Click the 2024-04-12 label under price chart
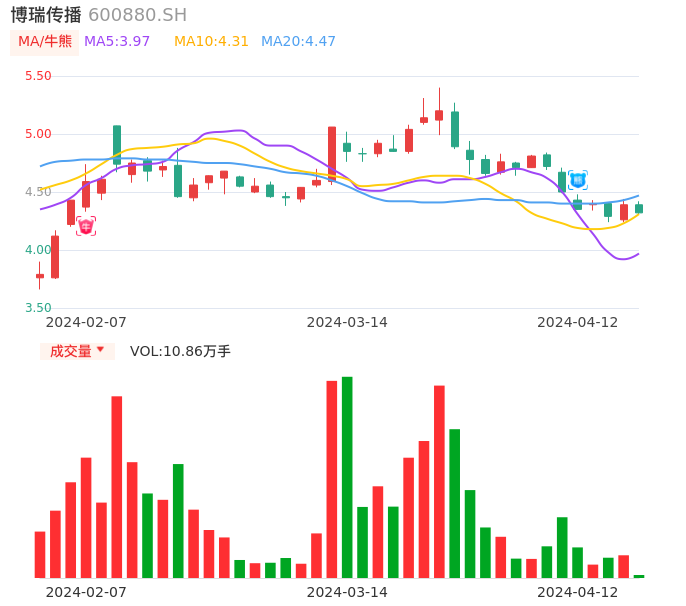This screenshot has height=606, width=686. (x=577, y=322)
